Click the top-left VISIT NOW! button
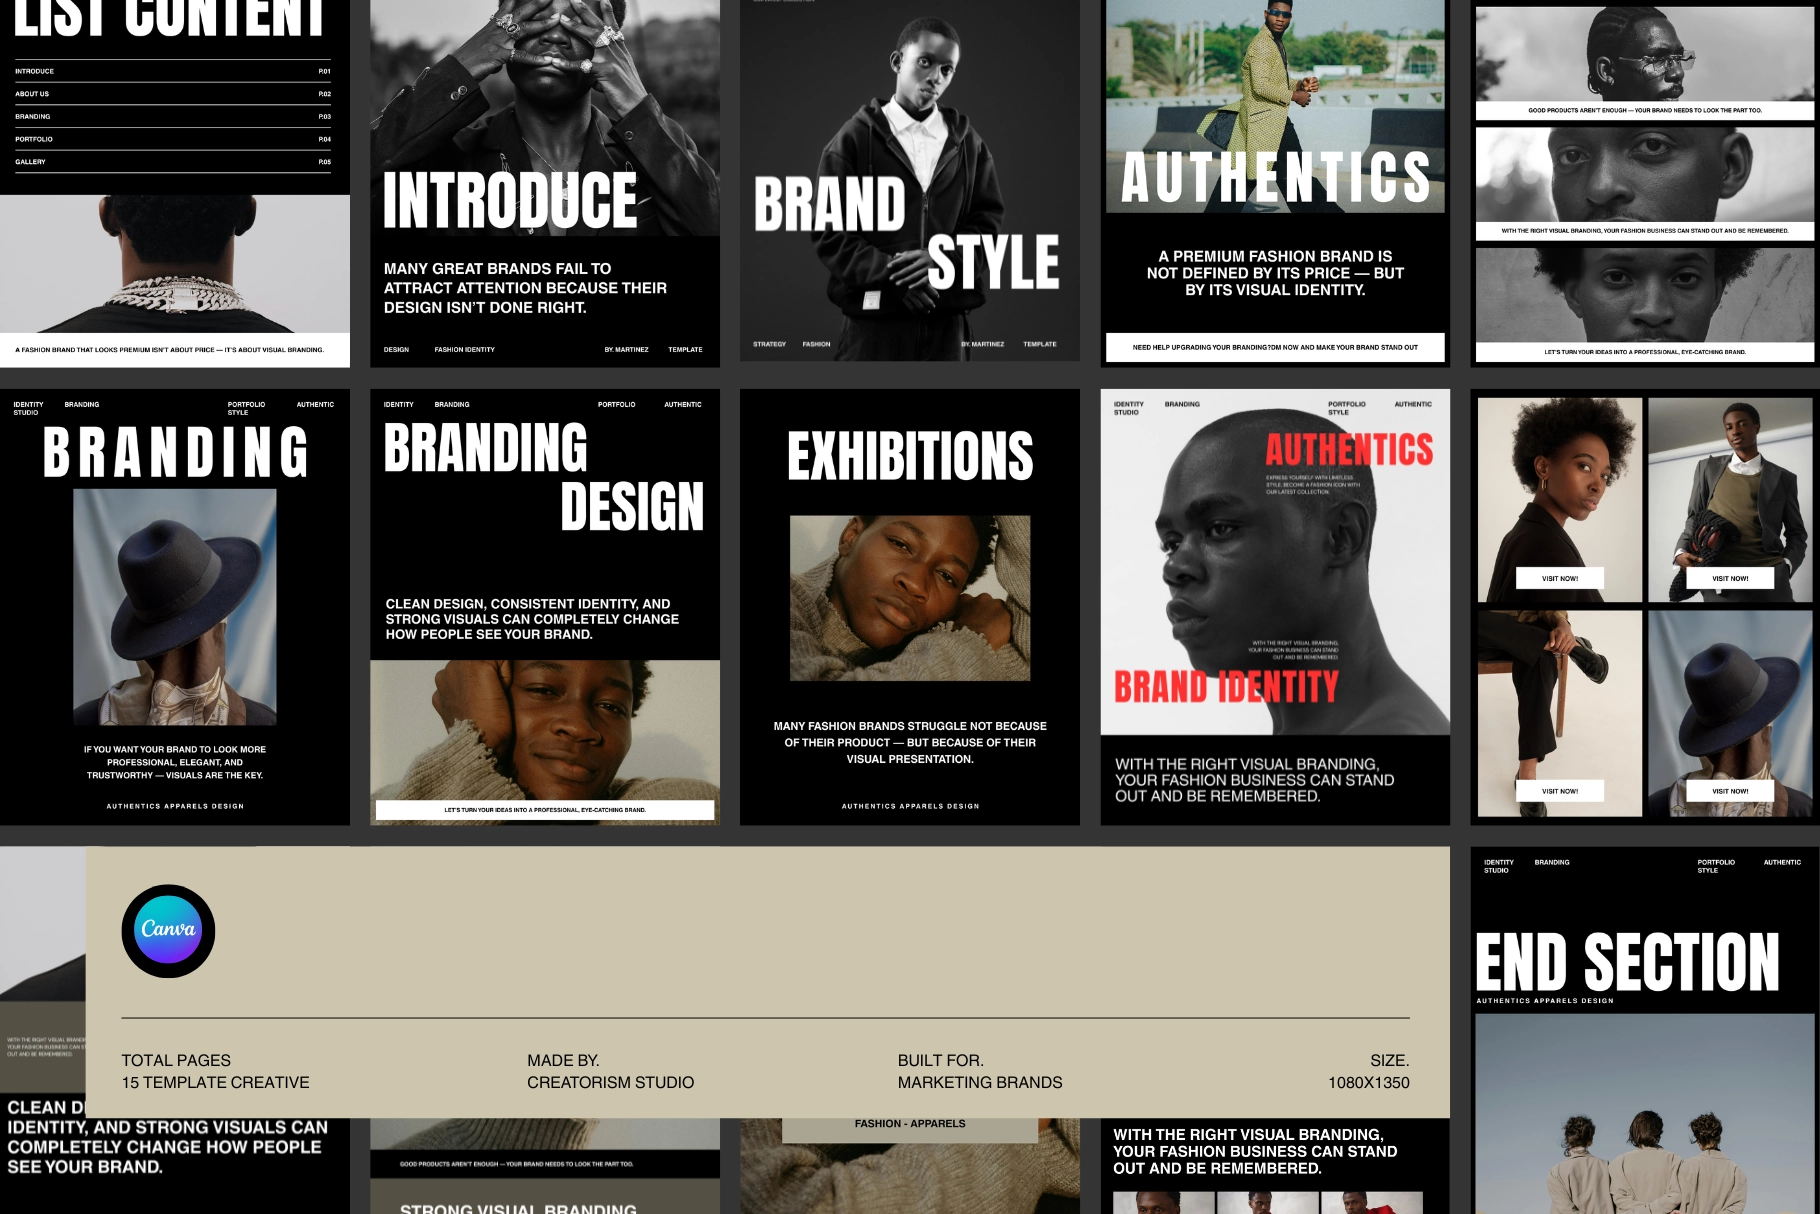Image resolution: width=1820 pixels, height=1214 pixels. click(x=1560, y=578)
